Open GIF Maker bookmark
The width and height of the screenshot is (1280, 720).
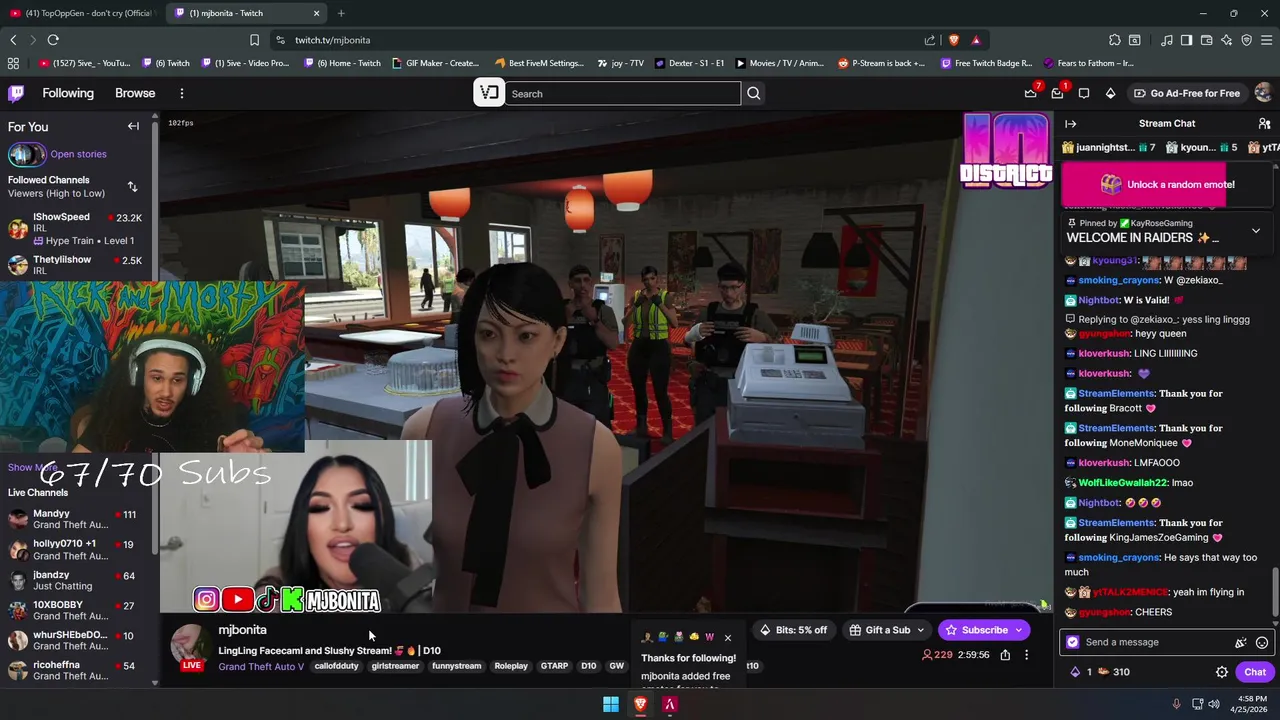coord(435,63)
